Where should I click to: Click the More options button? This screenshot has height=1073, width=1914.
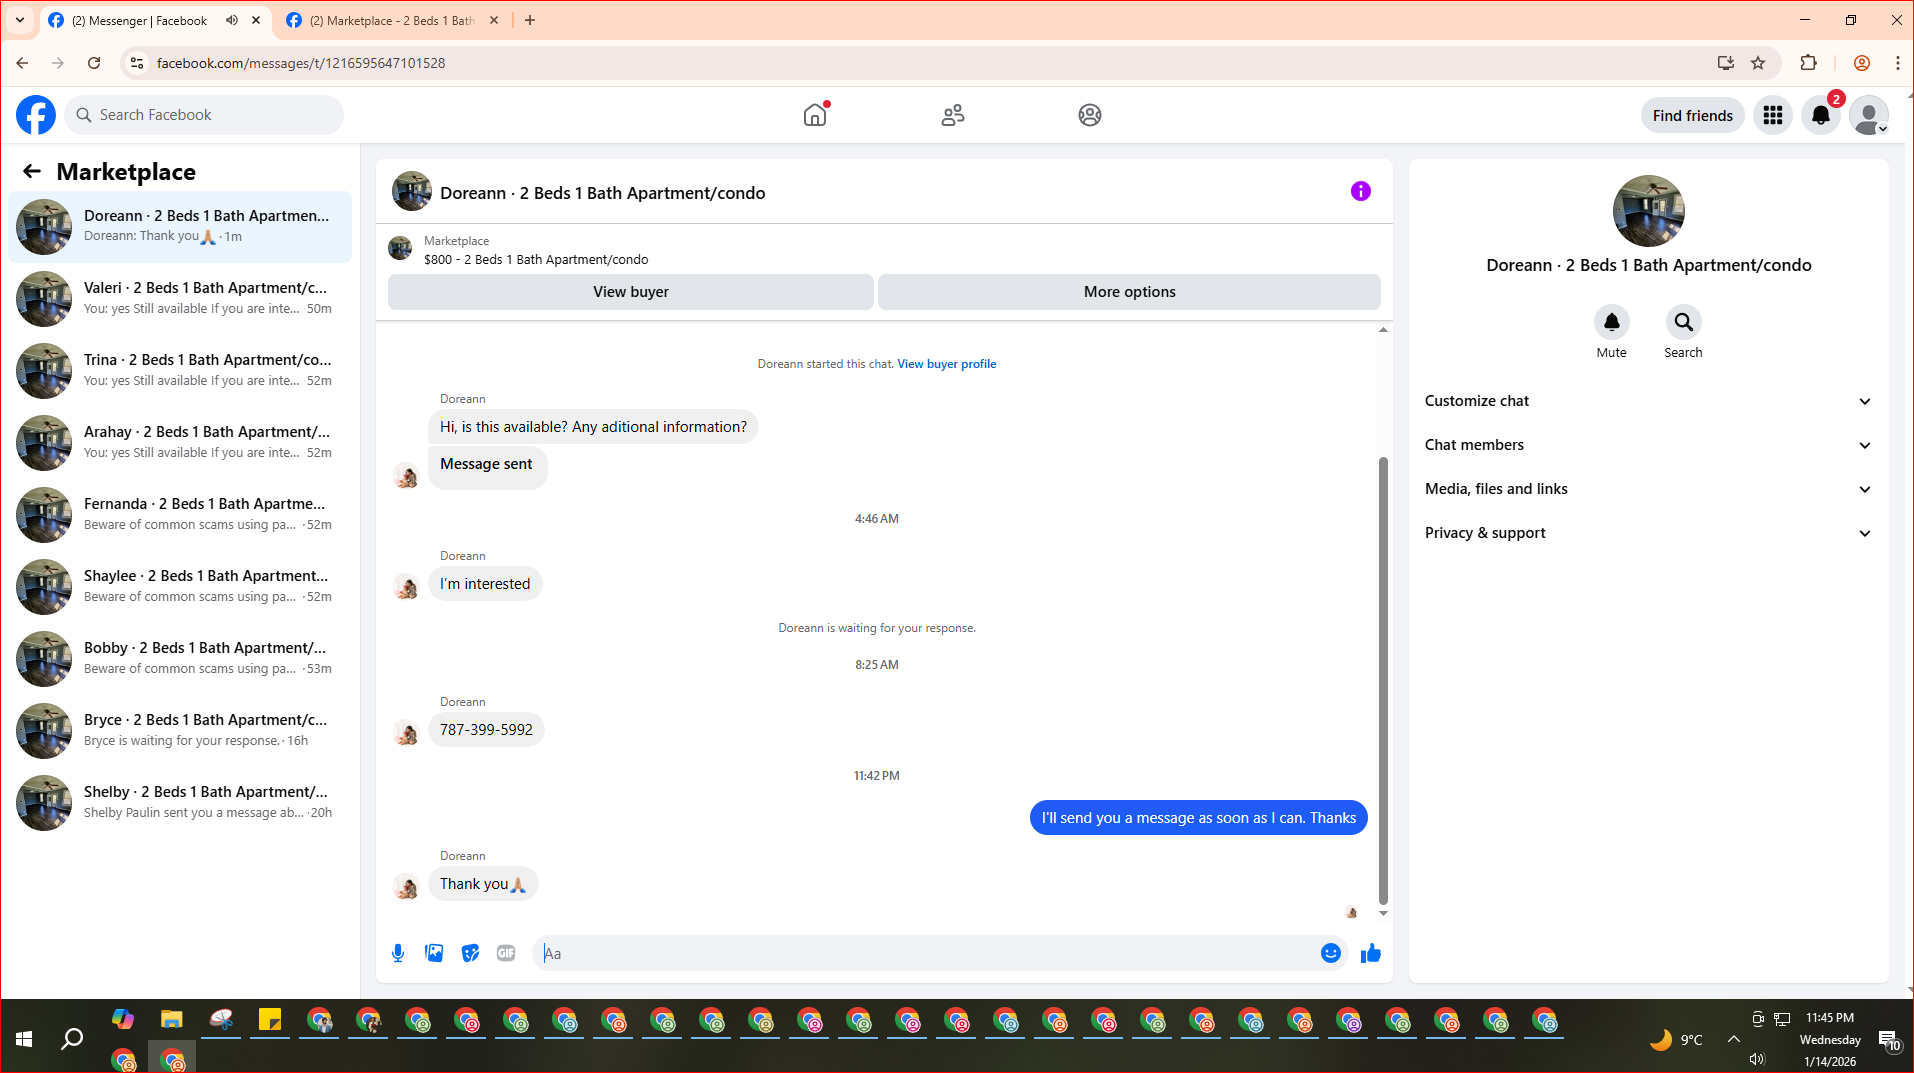point(1130,292)
